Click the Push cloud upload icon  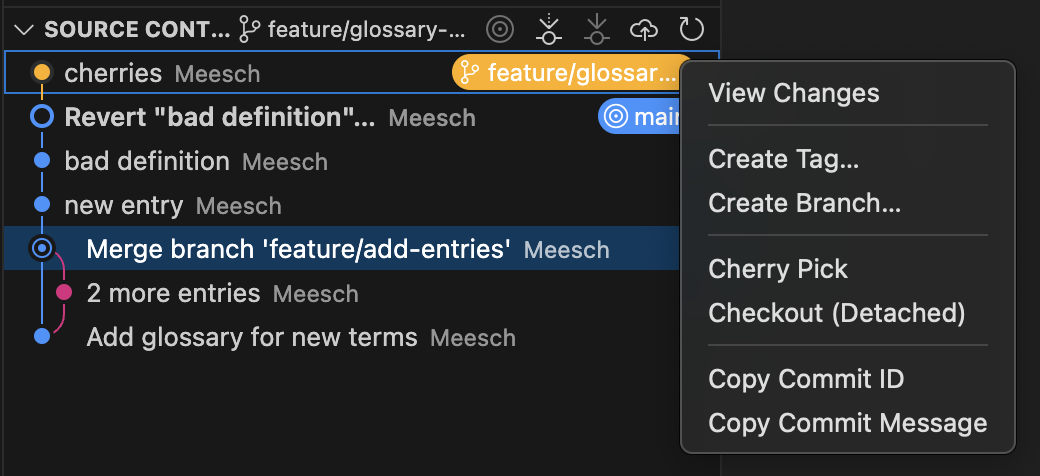click(x=644, y=29)
